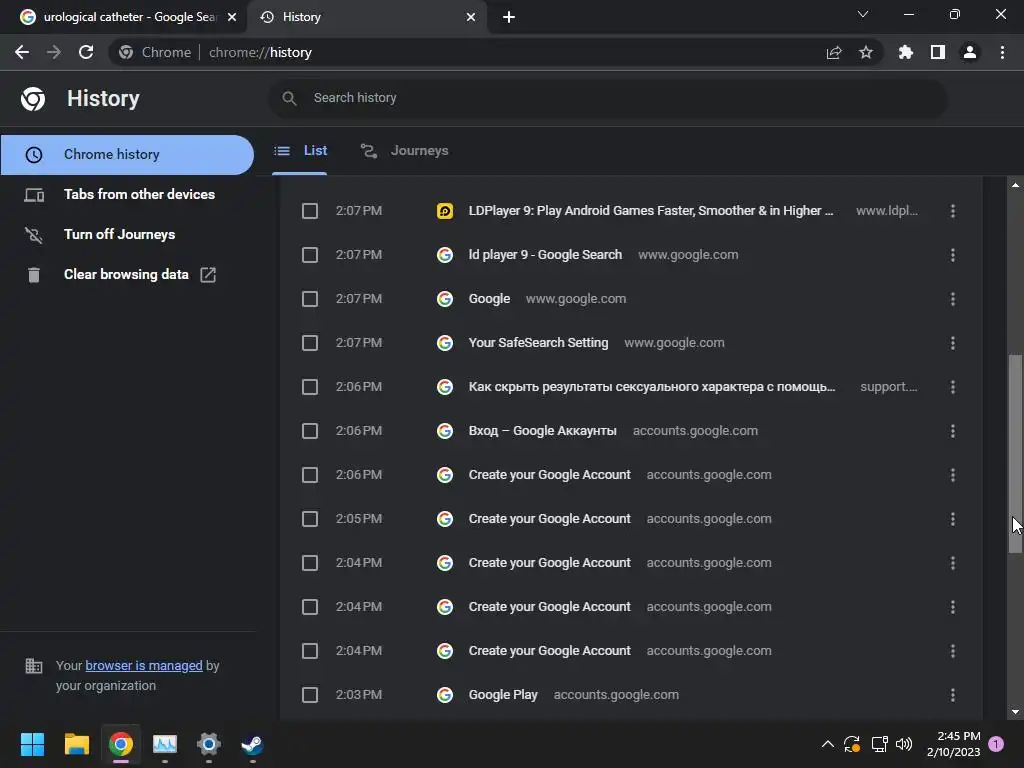Viewport: 1024px width, 768px height.
Task: Select Chrome history in the sidebar
Action: point(127,155)
